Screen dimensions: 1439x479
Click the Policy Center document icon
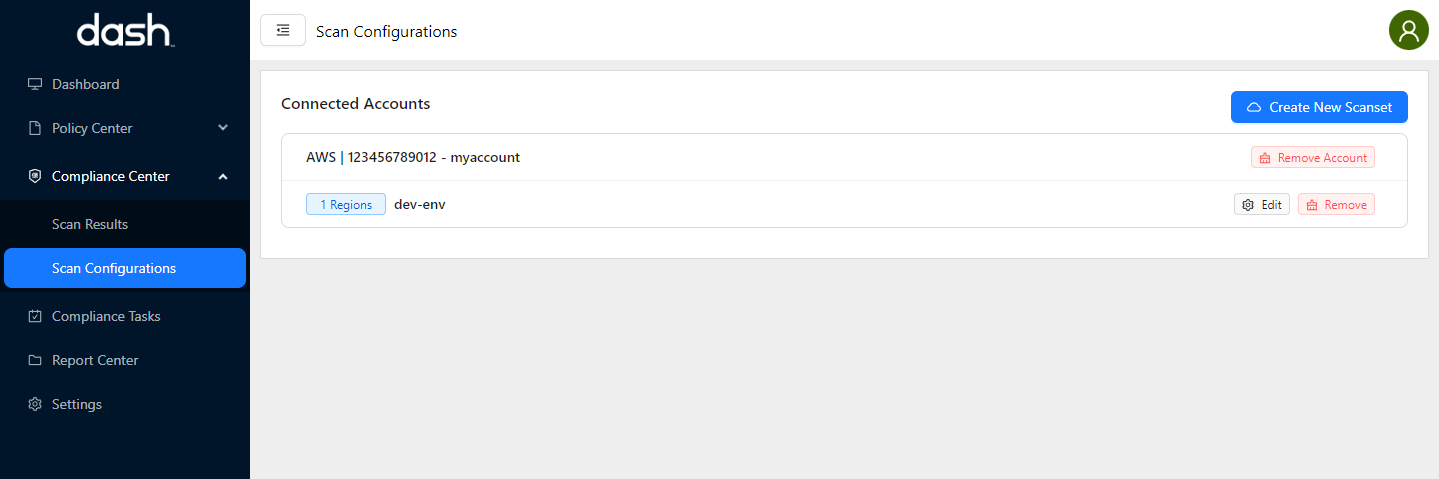pos(35,128)
